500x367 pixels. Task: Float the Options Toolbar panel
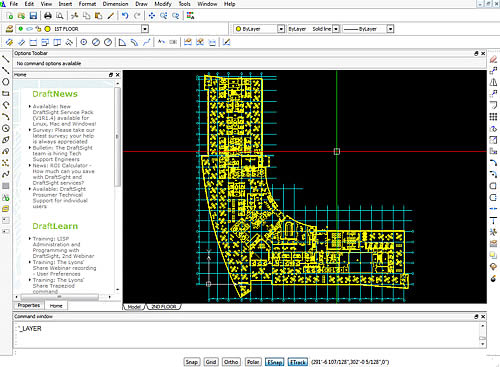[476, 53]
